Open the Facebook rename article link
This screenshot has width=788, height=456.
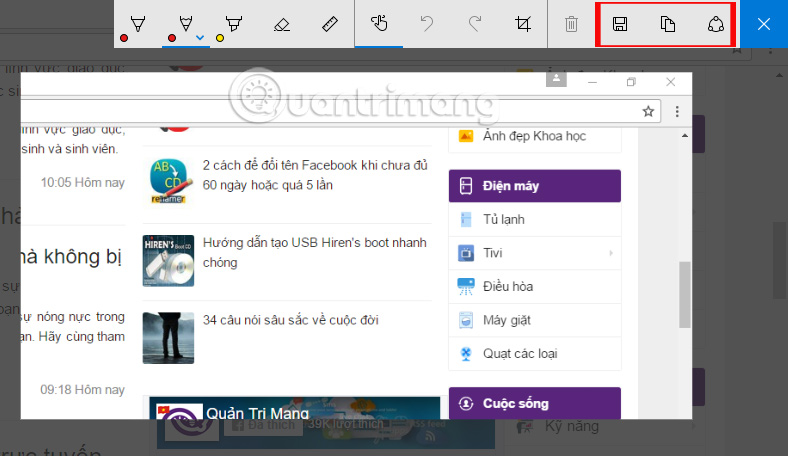click(x=315, y=175)
